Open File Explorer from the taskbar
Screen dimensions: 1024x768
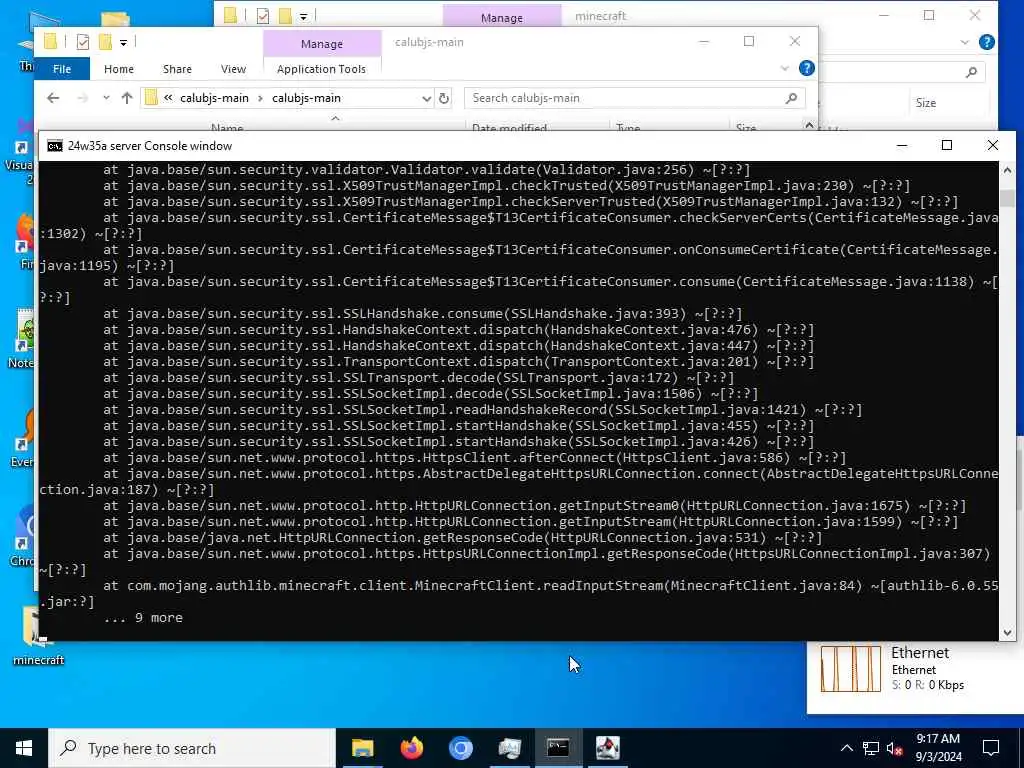[362, 748]
